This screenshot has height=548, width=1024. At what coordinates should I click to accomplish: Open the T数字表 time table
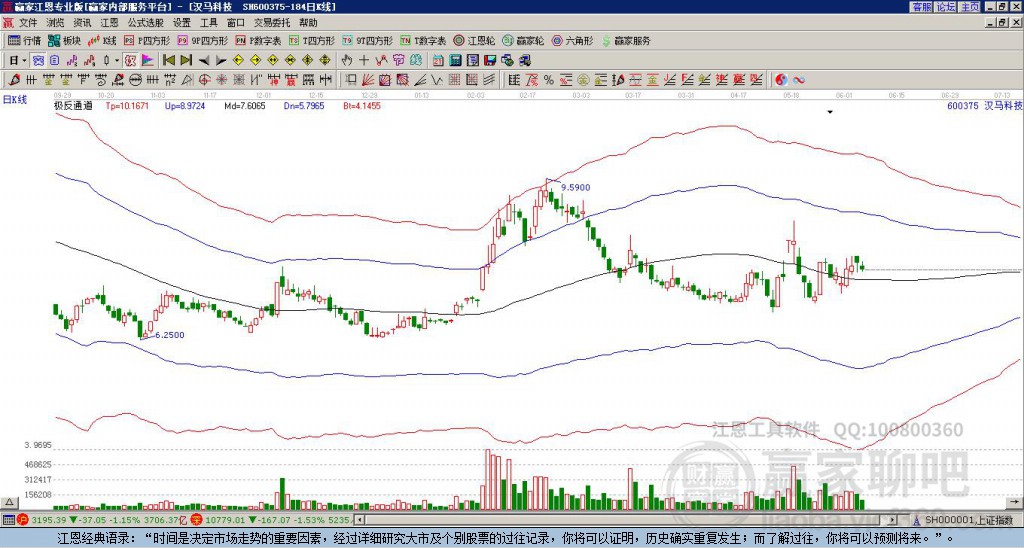click(423, 40)
